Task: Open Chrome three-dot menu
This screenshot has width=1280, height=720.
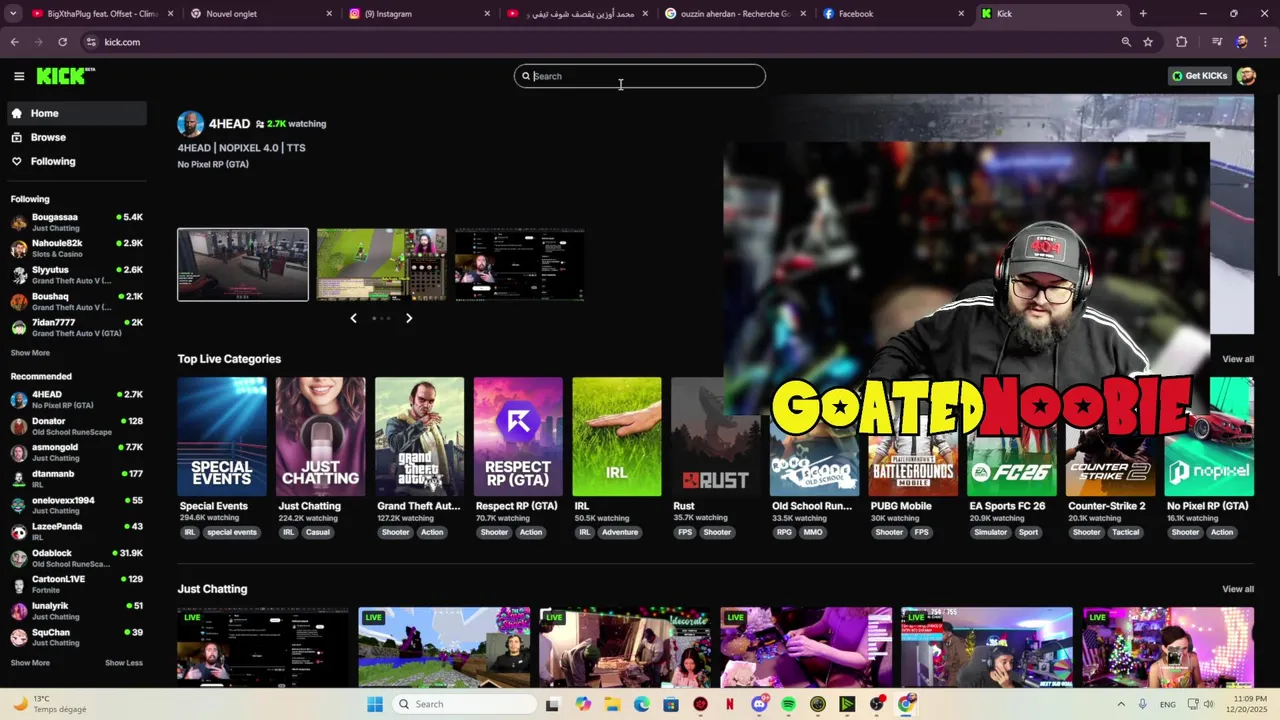Action: tap(1265, 42)
